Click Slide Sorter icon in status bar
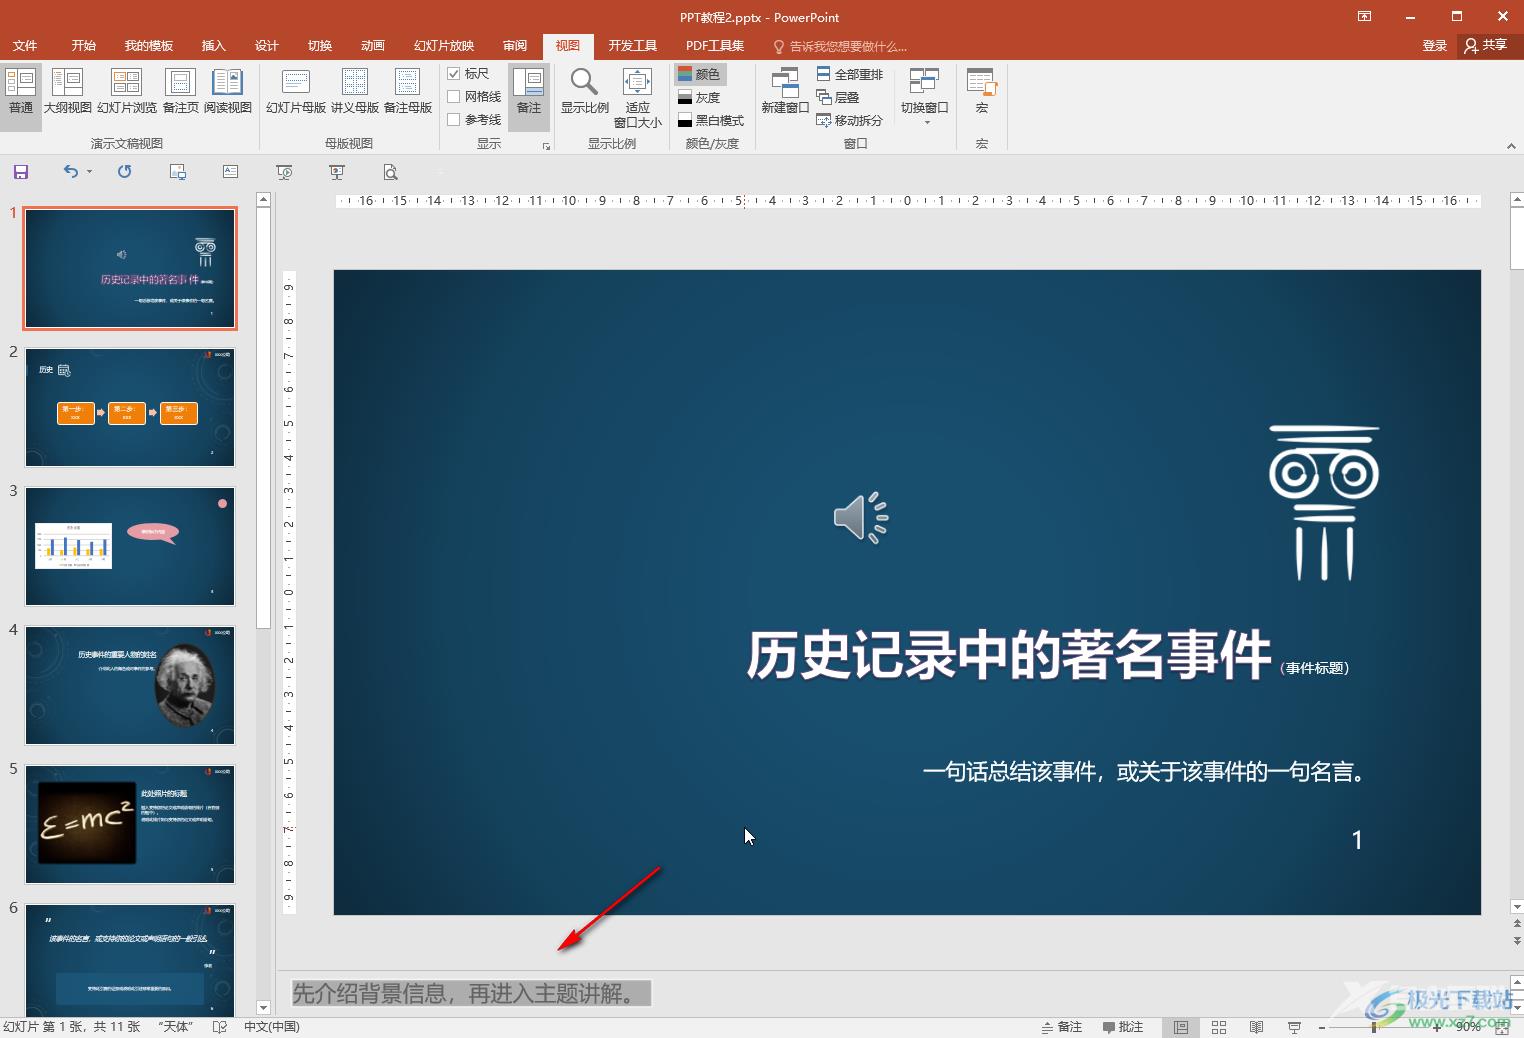This screenshot has height=1038, width=1524. (1219, 1027)
